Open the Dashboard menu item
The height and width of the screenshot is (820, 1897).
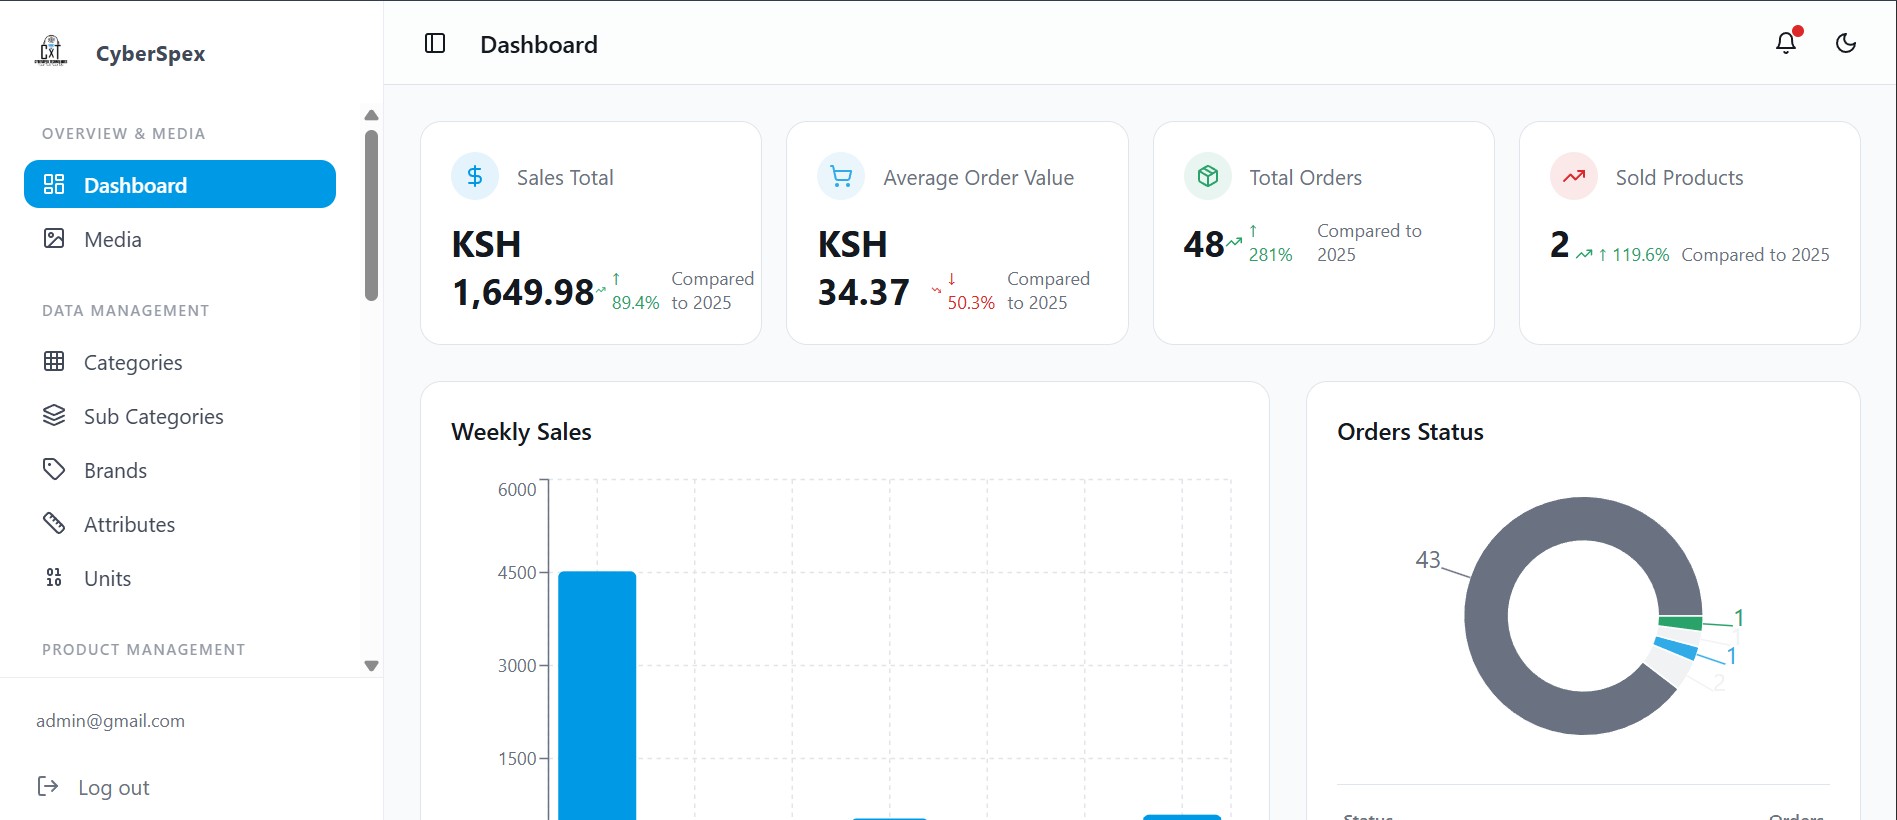click(x=180, y=184)
